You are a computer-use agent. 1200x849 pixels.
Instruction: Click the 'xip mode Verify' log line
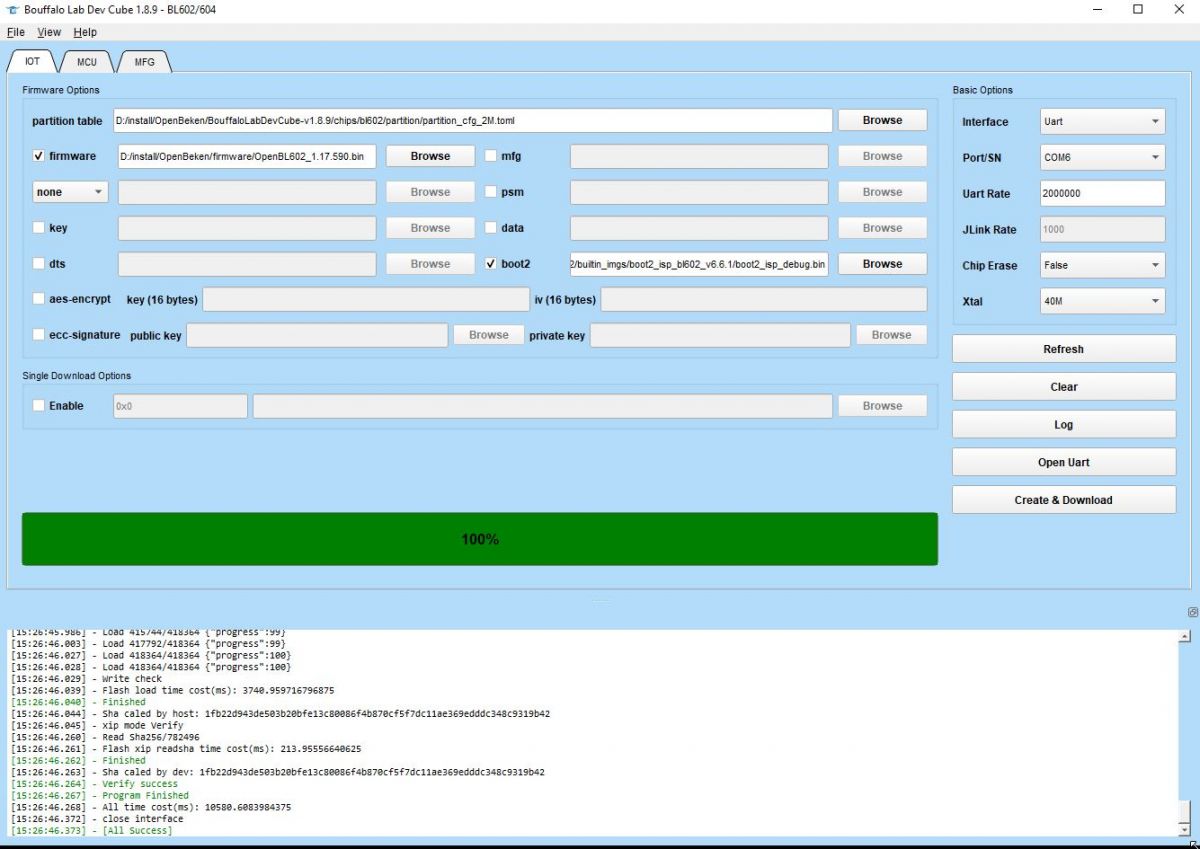click(97, 725)
